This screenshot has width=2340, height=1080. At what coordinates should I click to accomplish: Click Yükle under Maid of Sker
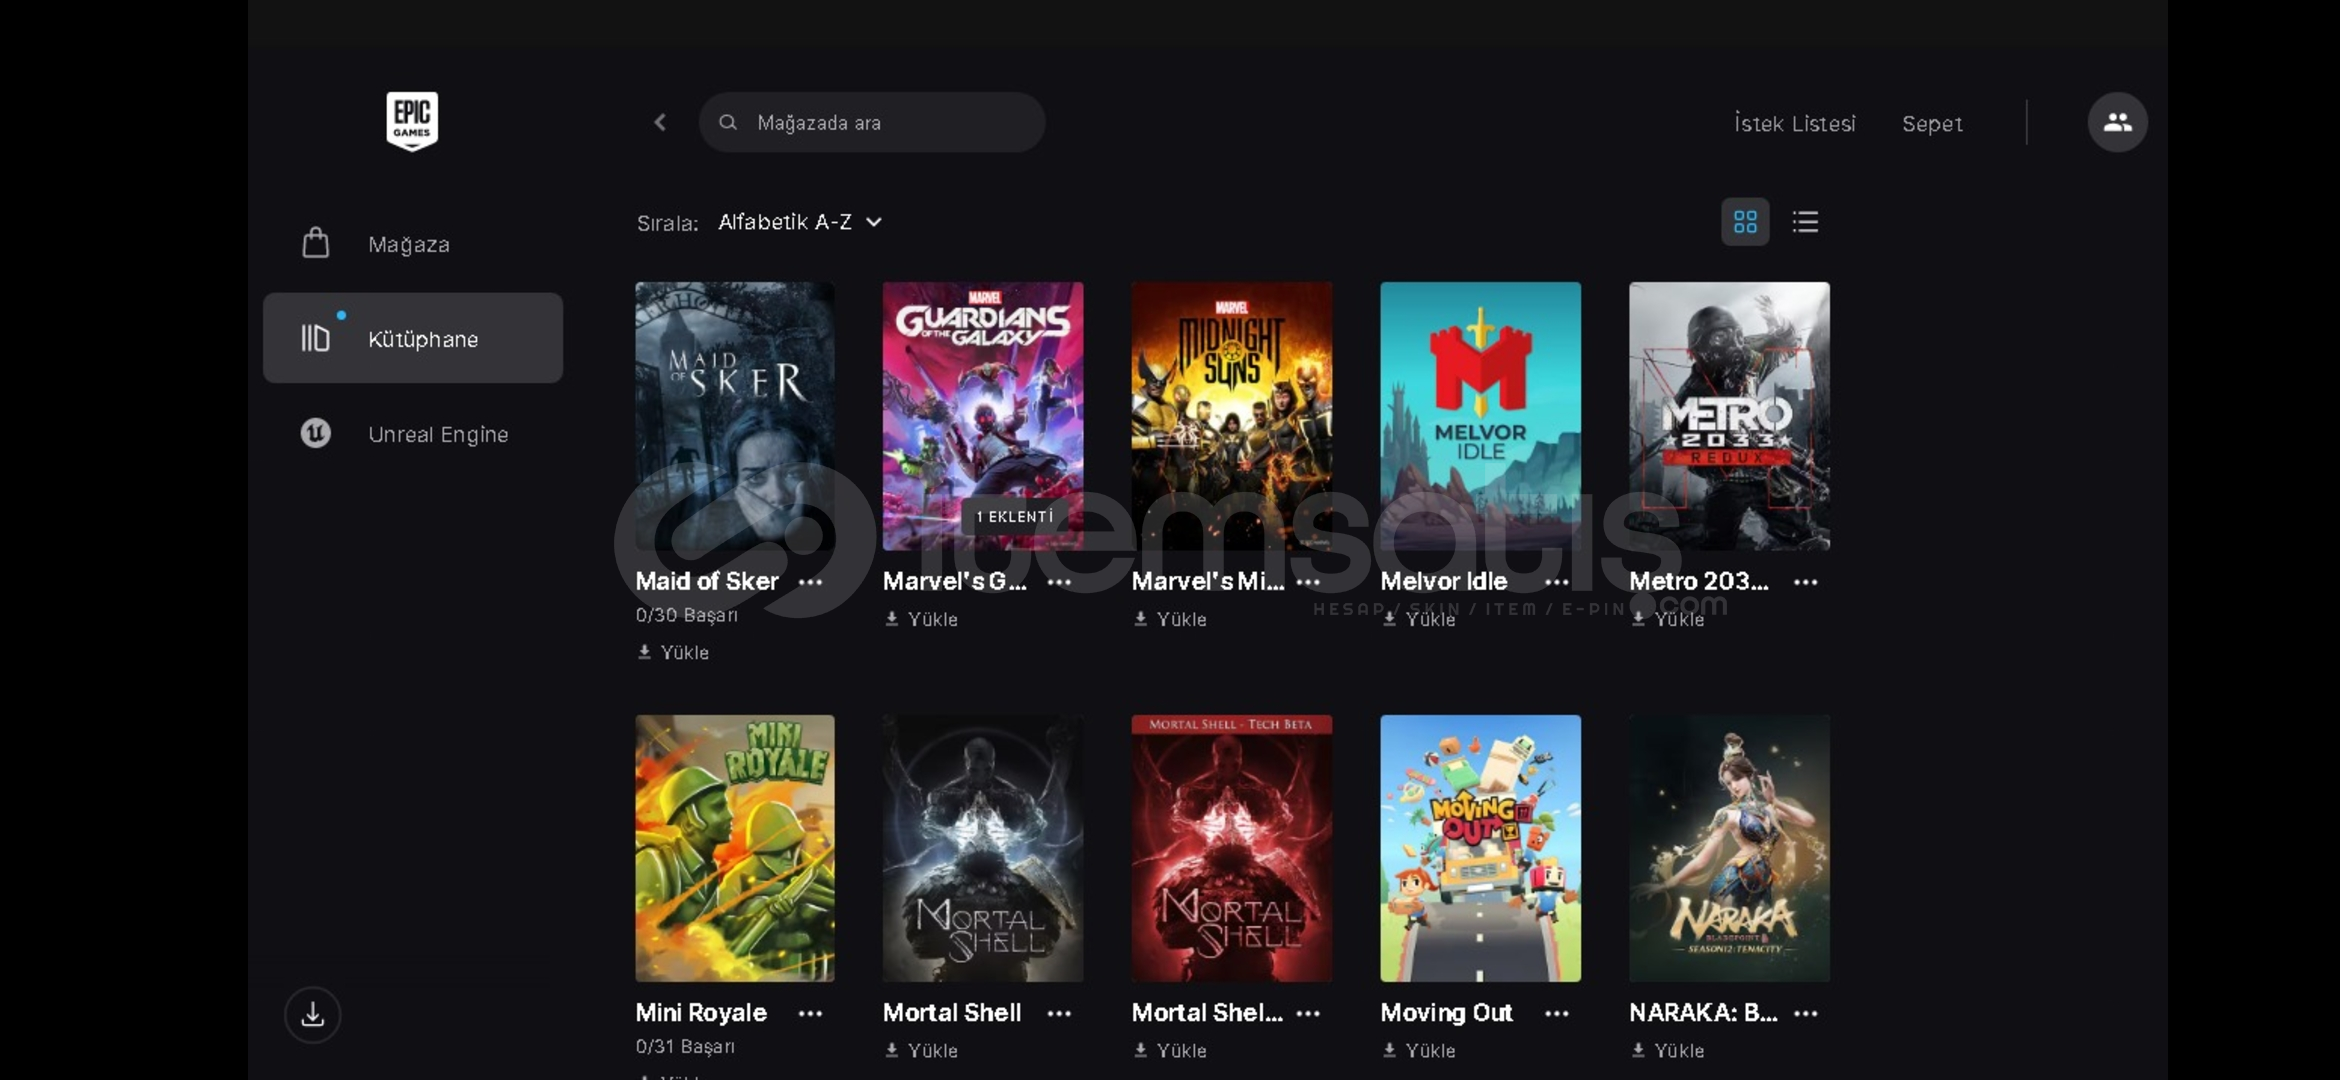(x=673, y=652)
